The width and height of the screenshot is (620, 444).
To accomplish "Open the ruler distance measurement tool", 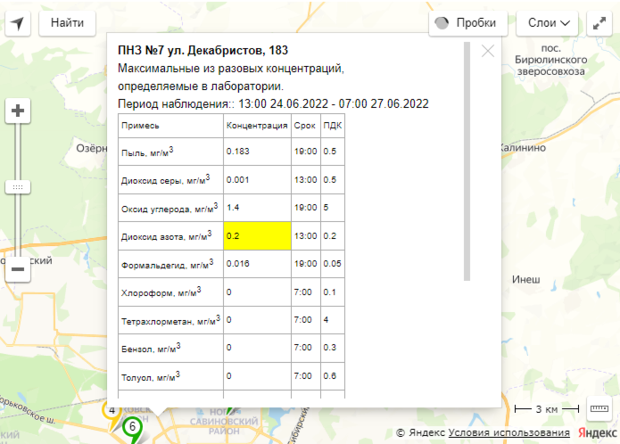I will (599, 409).
